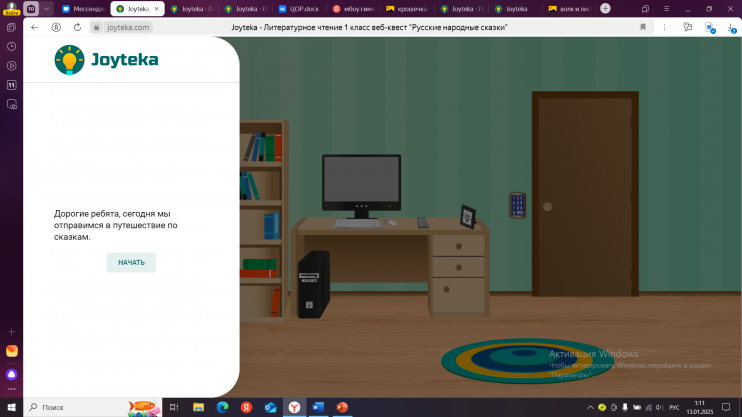Image resolution: width=742 pixels, height=417 pixels.
Task: Expand the tab group dropdown arrow
Action: 46,8
